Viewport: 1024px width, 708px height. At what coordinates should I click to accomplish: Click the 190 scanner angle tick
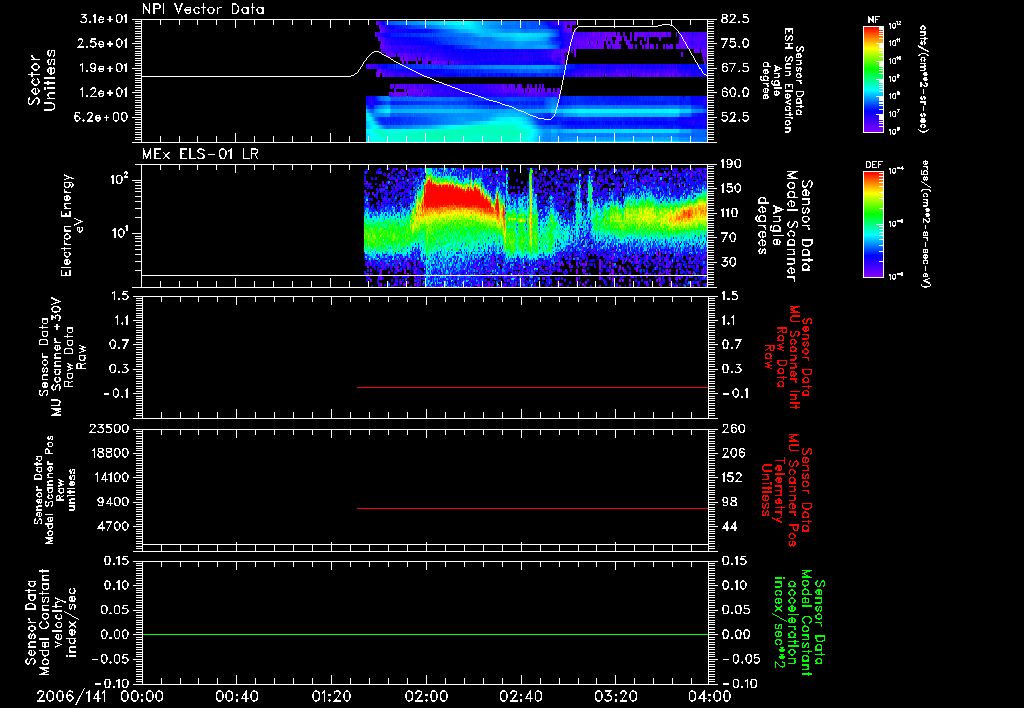tap(732, 164)
